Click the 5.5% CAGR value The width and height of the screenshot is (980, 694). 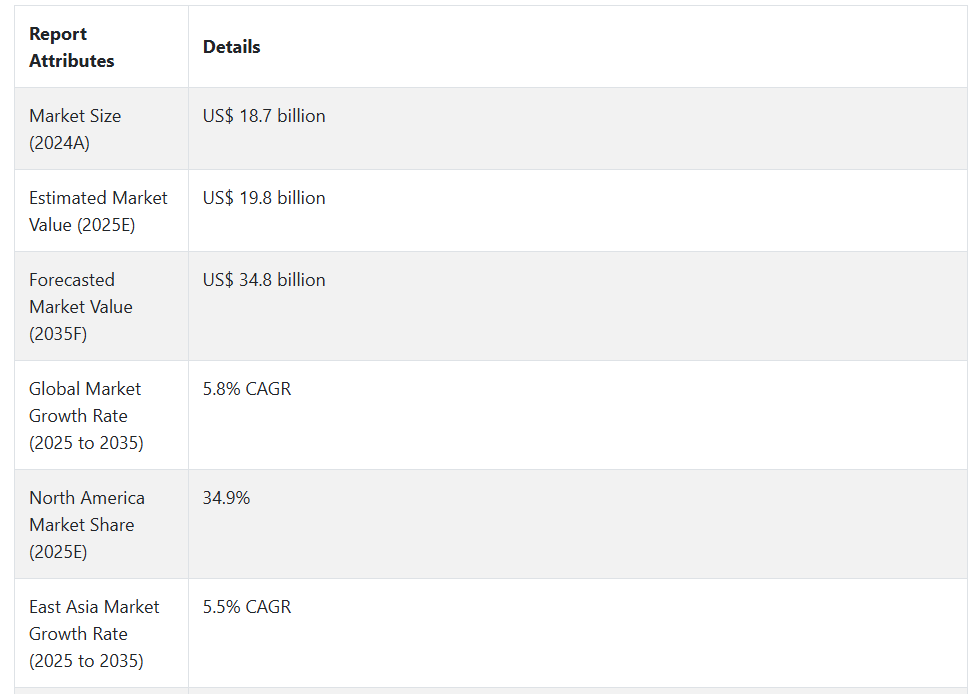pos(247,606)
